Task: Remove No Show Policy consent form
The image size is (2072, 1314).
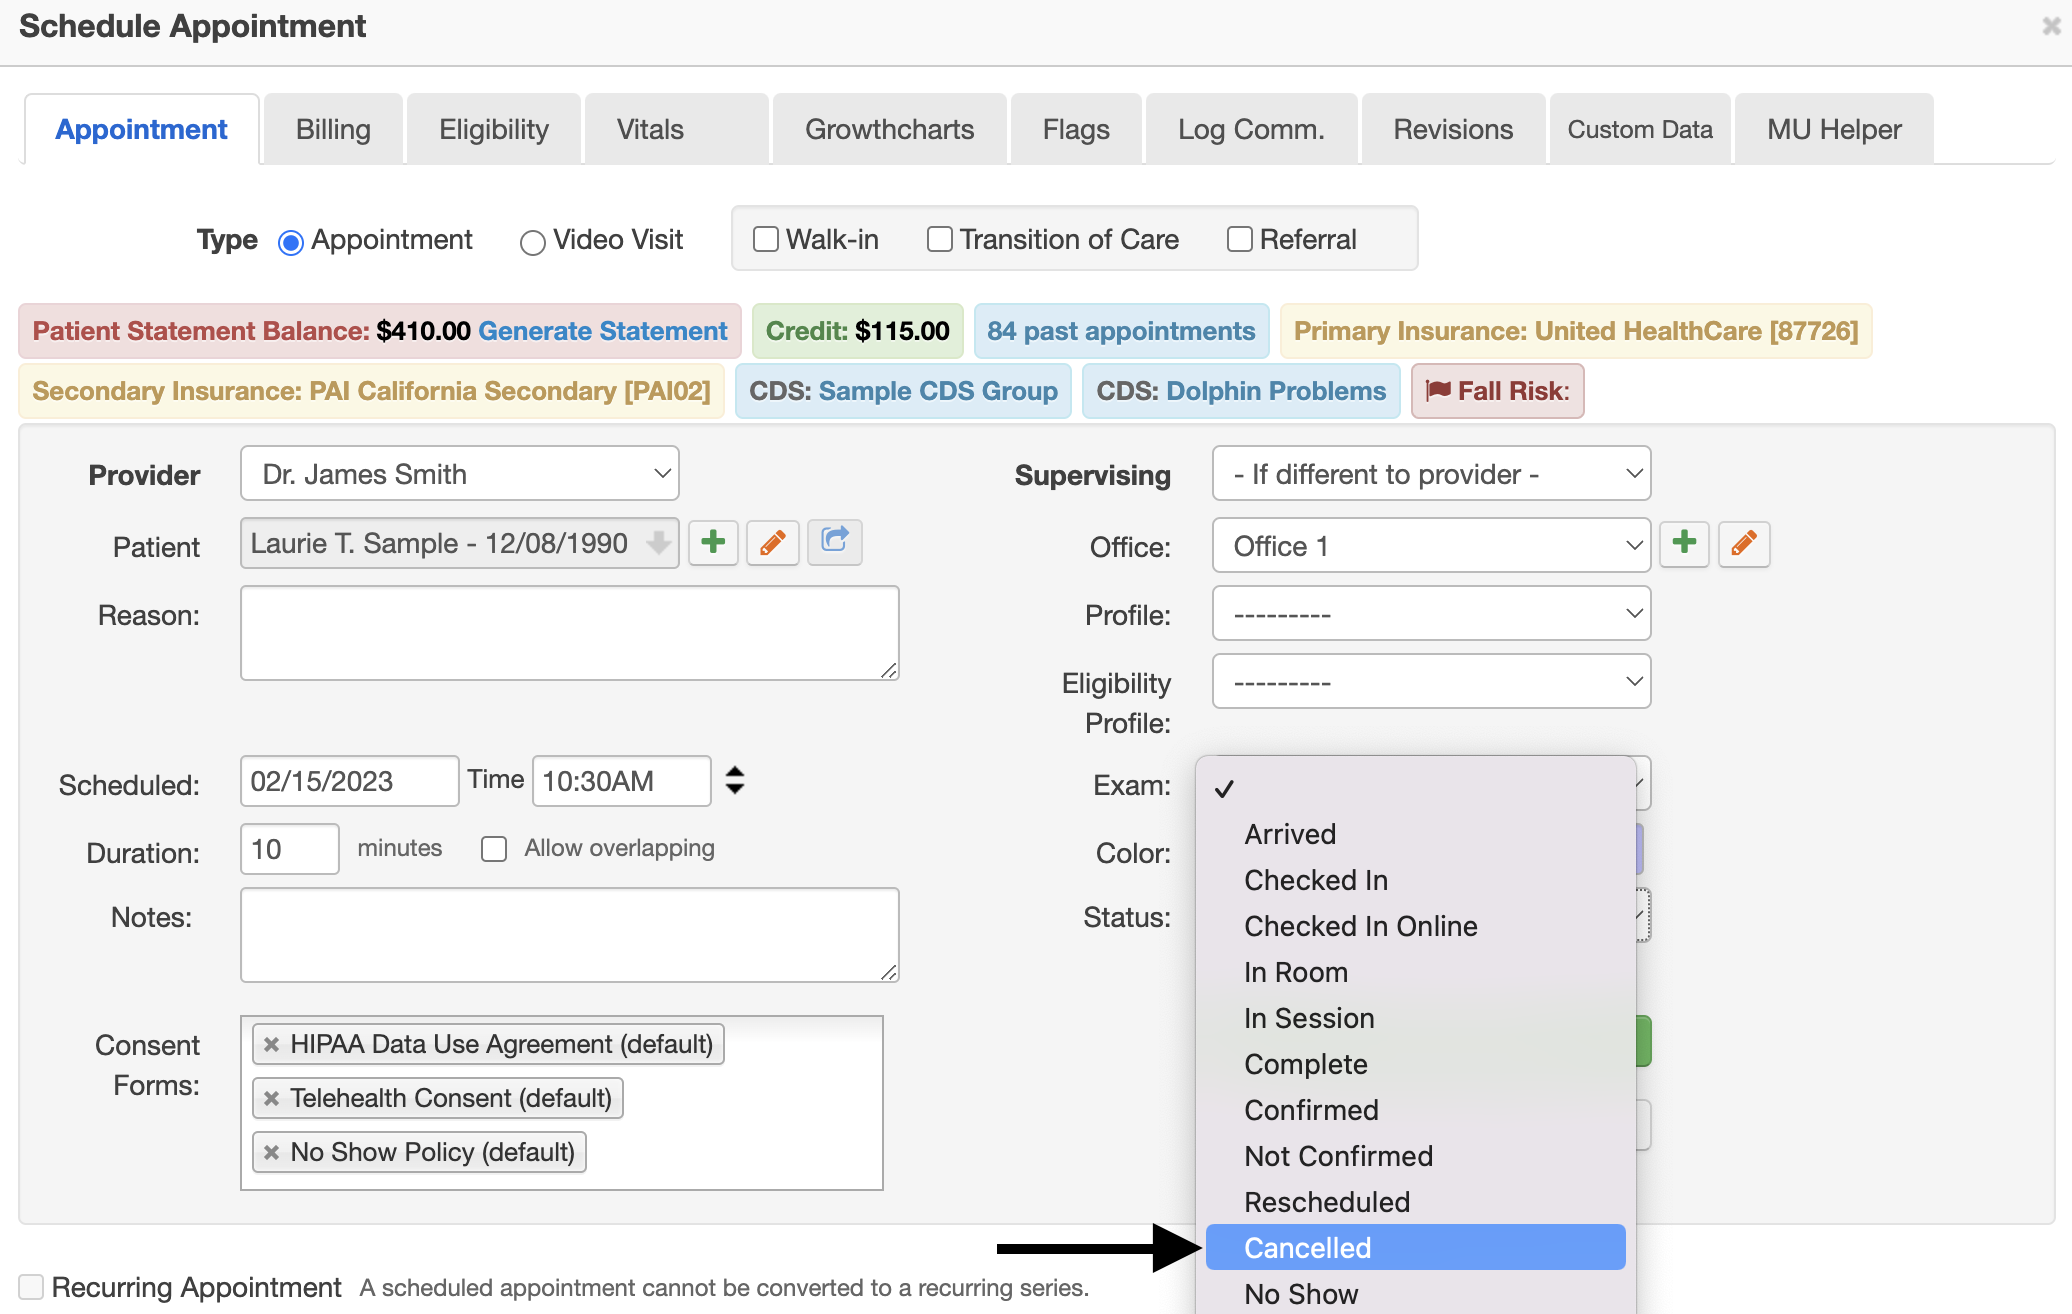Action: coord(271,1152)
